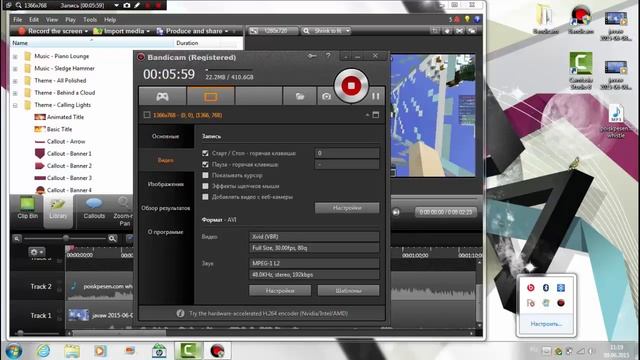The height and width of the screenshot is (360, 640).
Task: Toggle checkbox beside 1366x768 resolution text
Action: coord(147,115)
